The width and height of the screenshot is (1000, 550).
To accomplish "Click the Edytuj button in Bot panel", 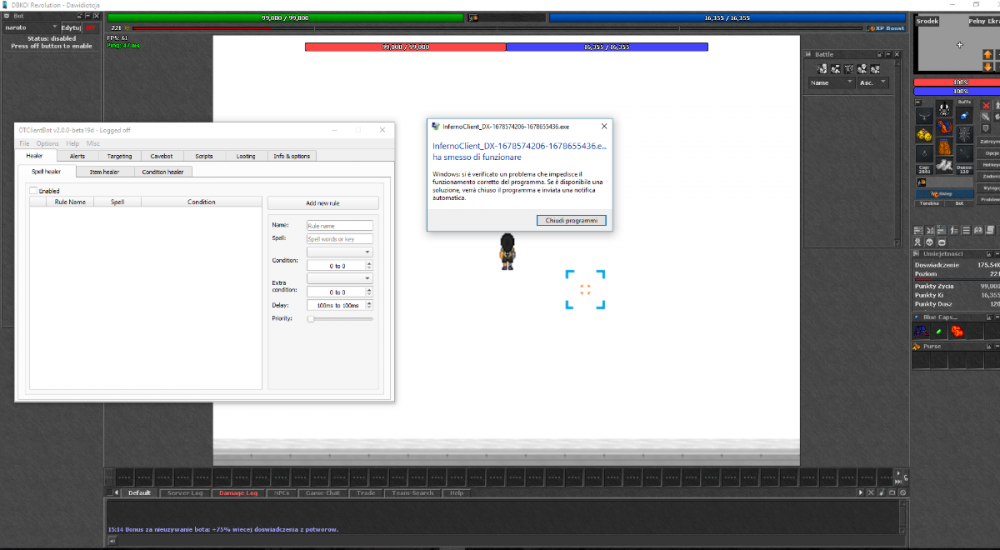I will click(x=71, y=27).
